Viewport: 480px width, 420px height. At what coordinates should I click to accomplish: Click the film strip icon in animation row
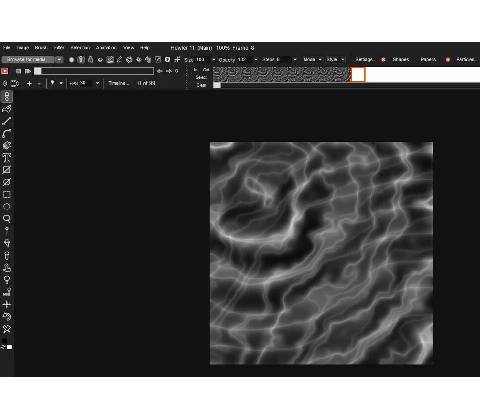[x=15, y=83]
